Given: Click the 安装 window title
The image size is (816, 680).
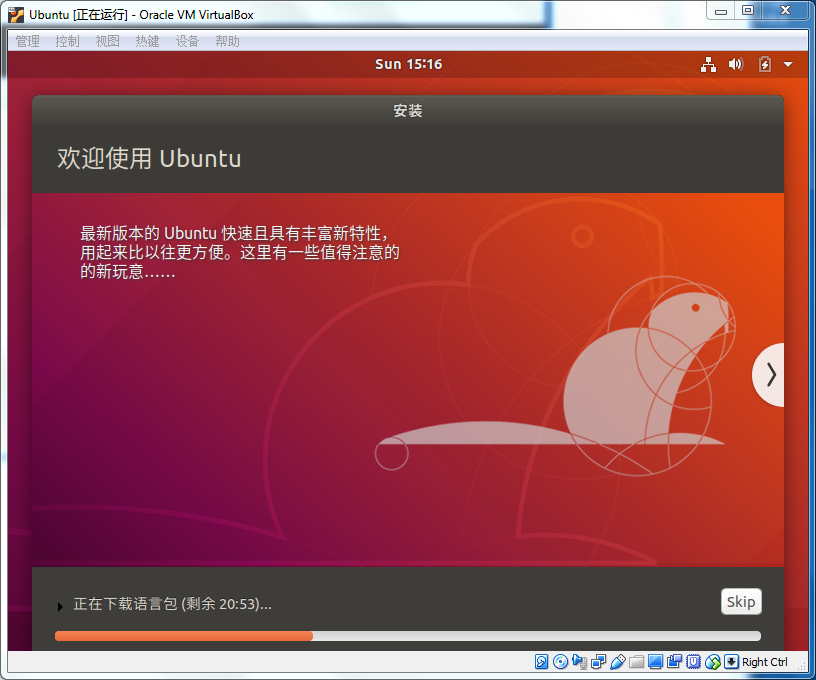Looking at the screenshot, I should [x=408, y=111].
